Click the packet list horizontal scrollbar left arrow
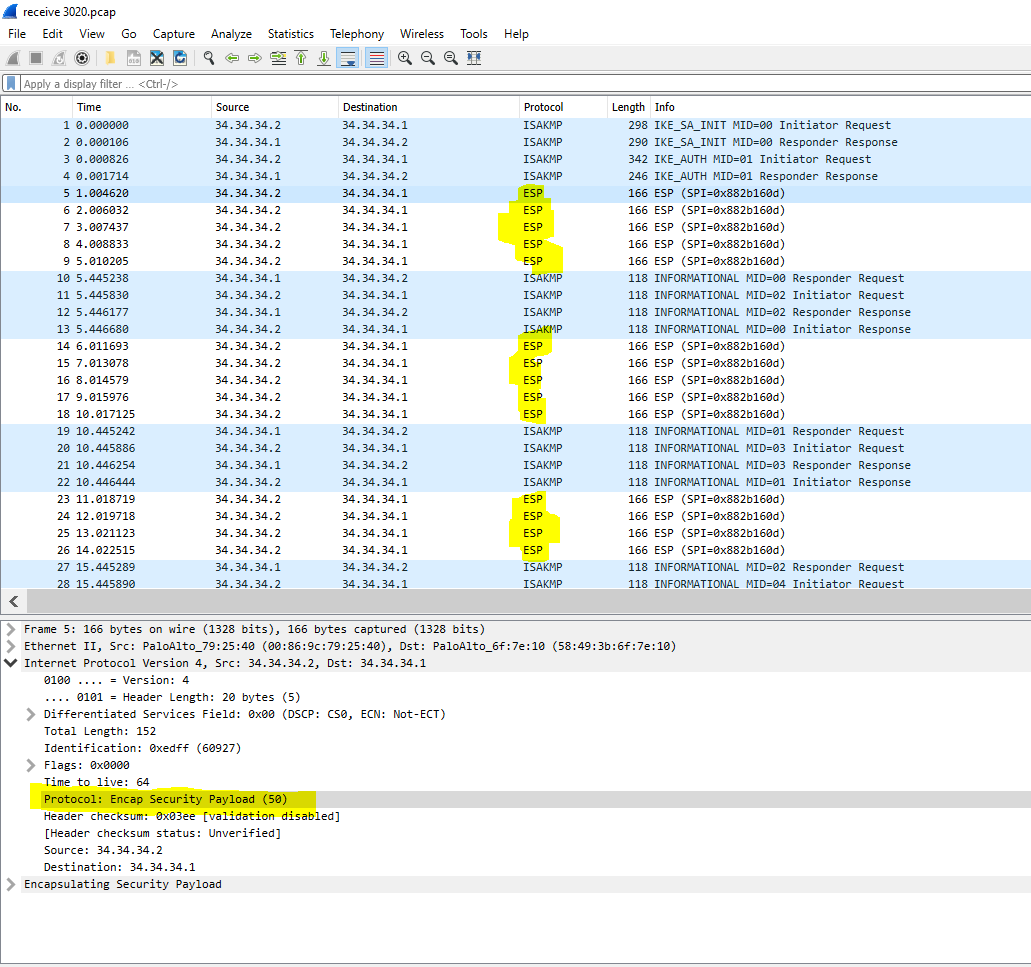Viewport: 1031px width, 967px height. point(14,601)
